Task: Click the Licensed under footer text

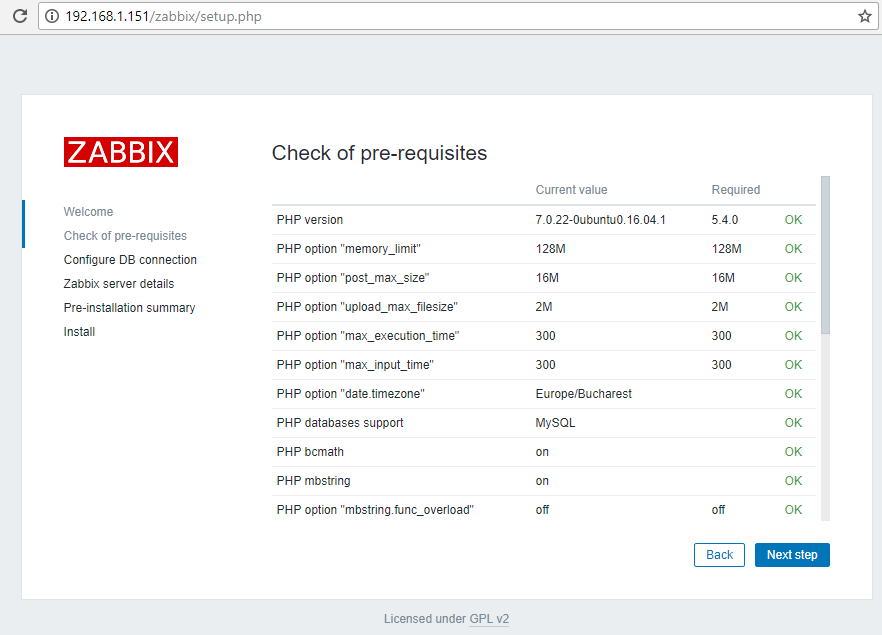Action: pos(425,619)
